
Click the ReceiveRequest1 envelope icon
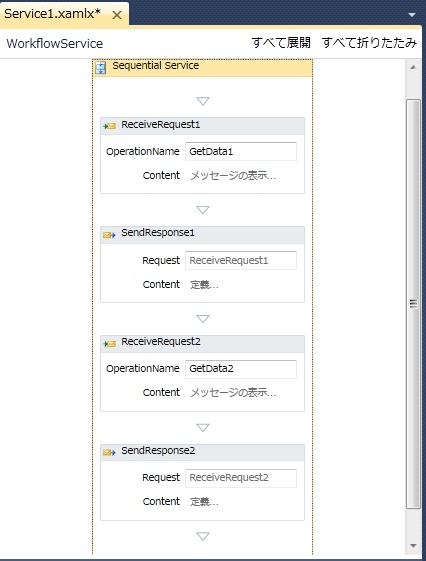coord(110,126)
